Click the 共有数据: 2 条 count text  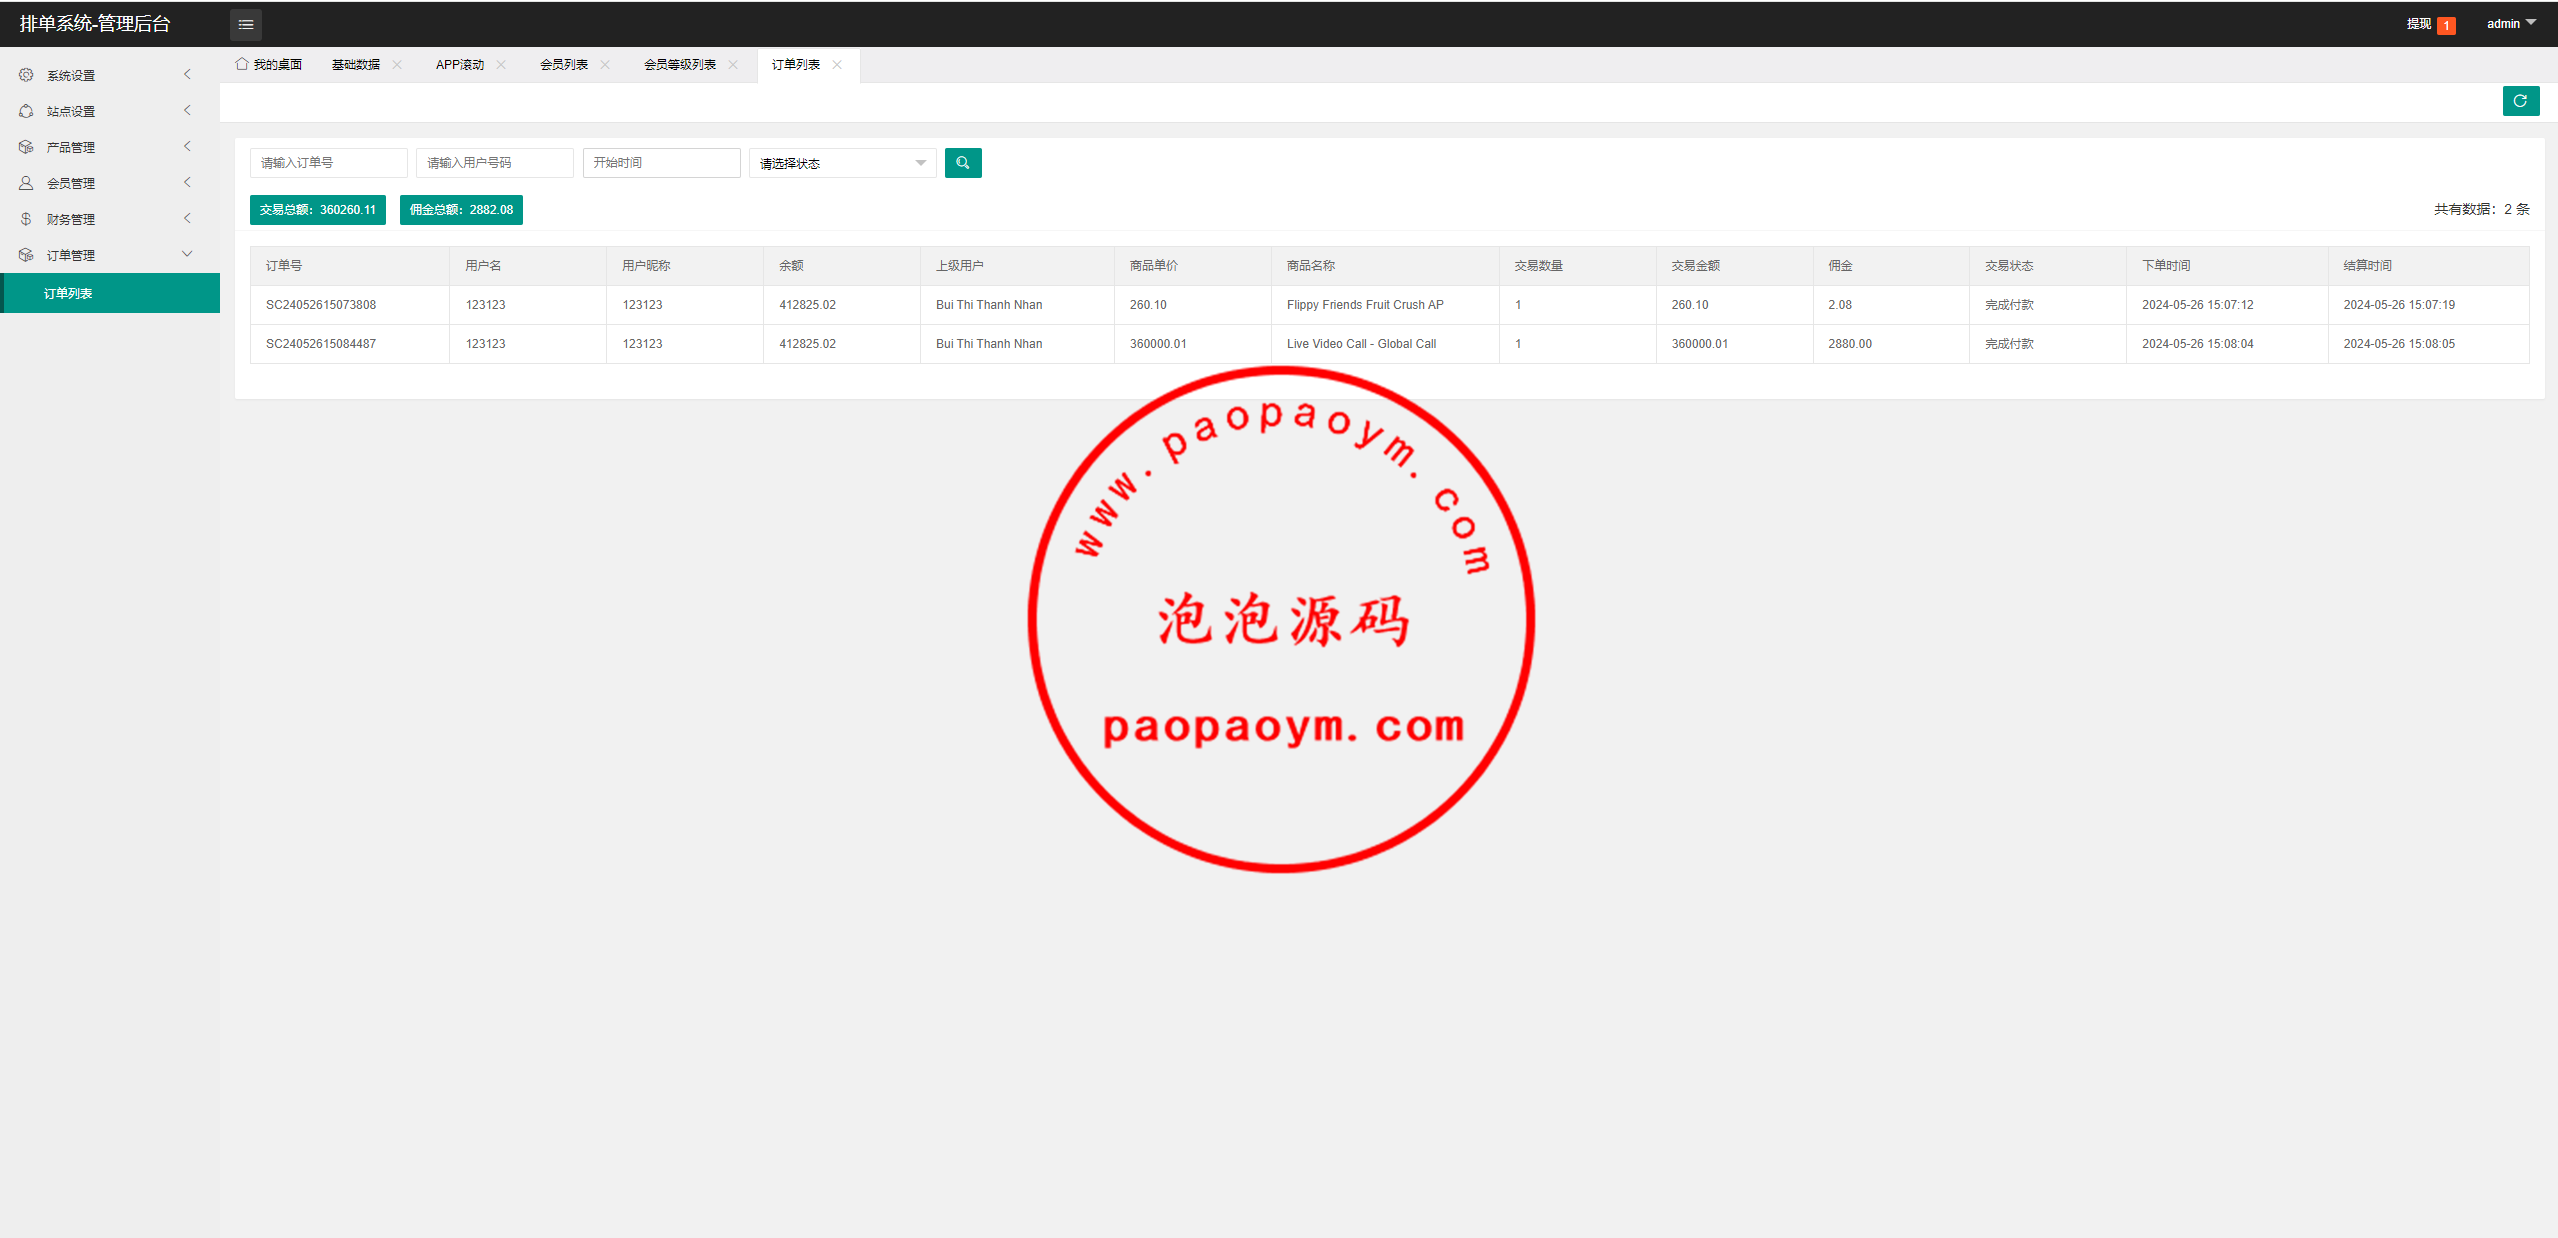[2481, 210]
